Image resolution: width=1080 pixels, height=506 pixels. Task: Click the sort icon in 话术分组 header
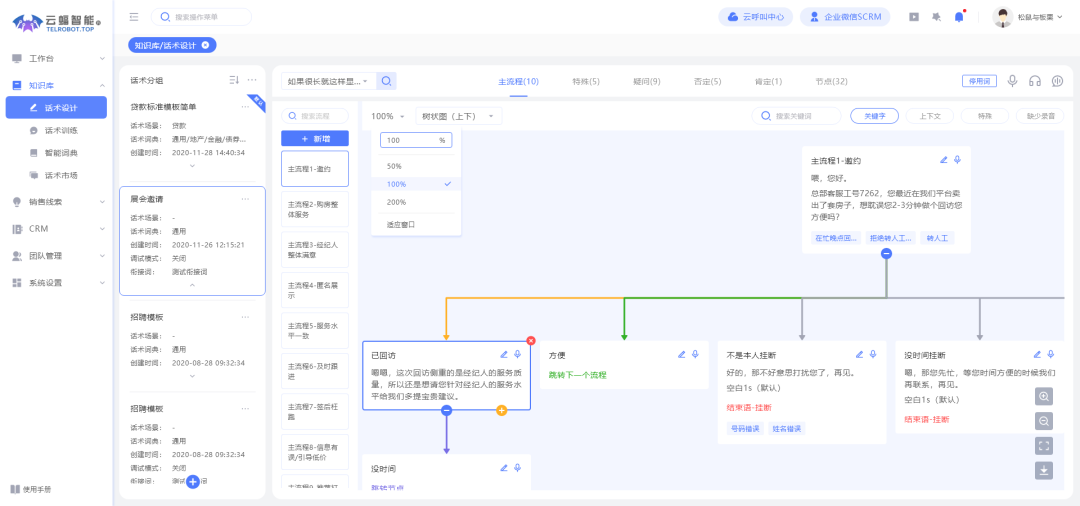coord(234,81)
